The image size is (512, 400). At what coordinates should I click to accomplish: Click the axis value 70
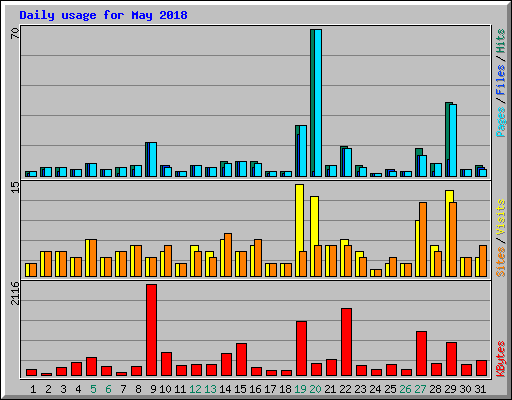pos(15,33)
